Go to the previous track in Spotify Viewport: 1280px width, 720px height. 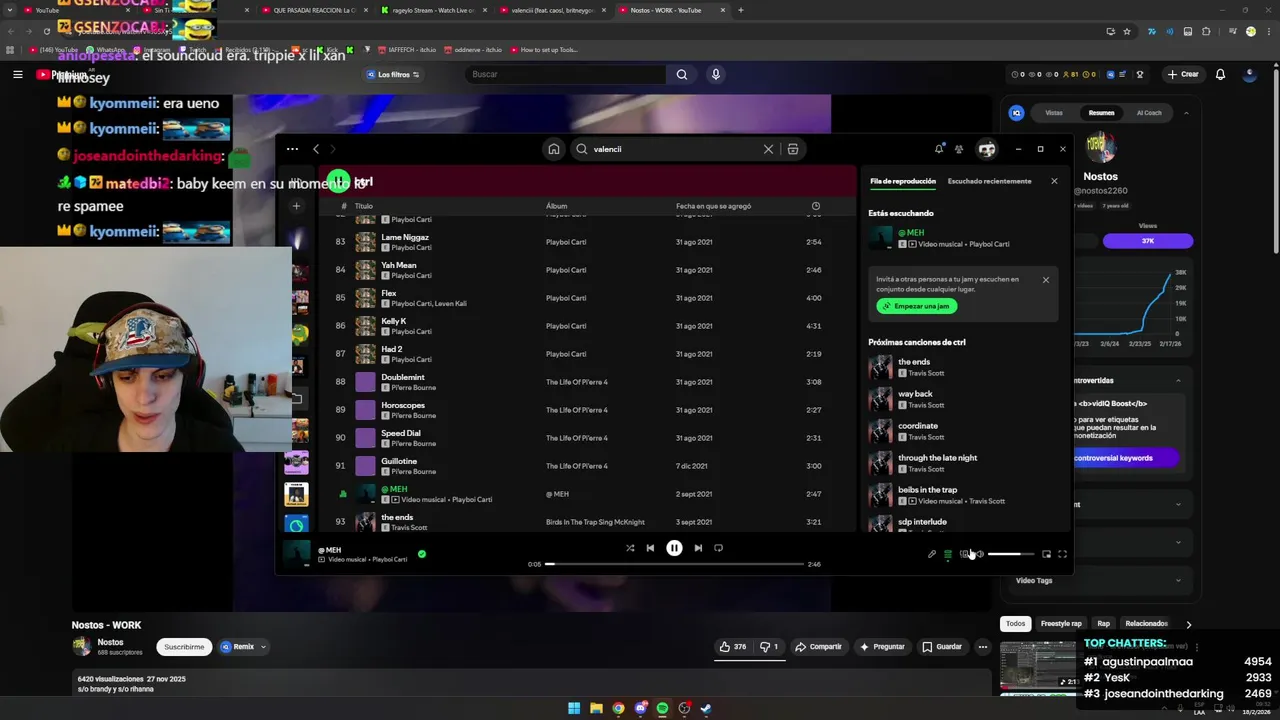(x=650, y=548)
